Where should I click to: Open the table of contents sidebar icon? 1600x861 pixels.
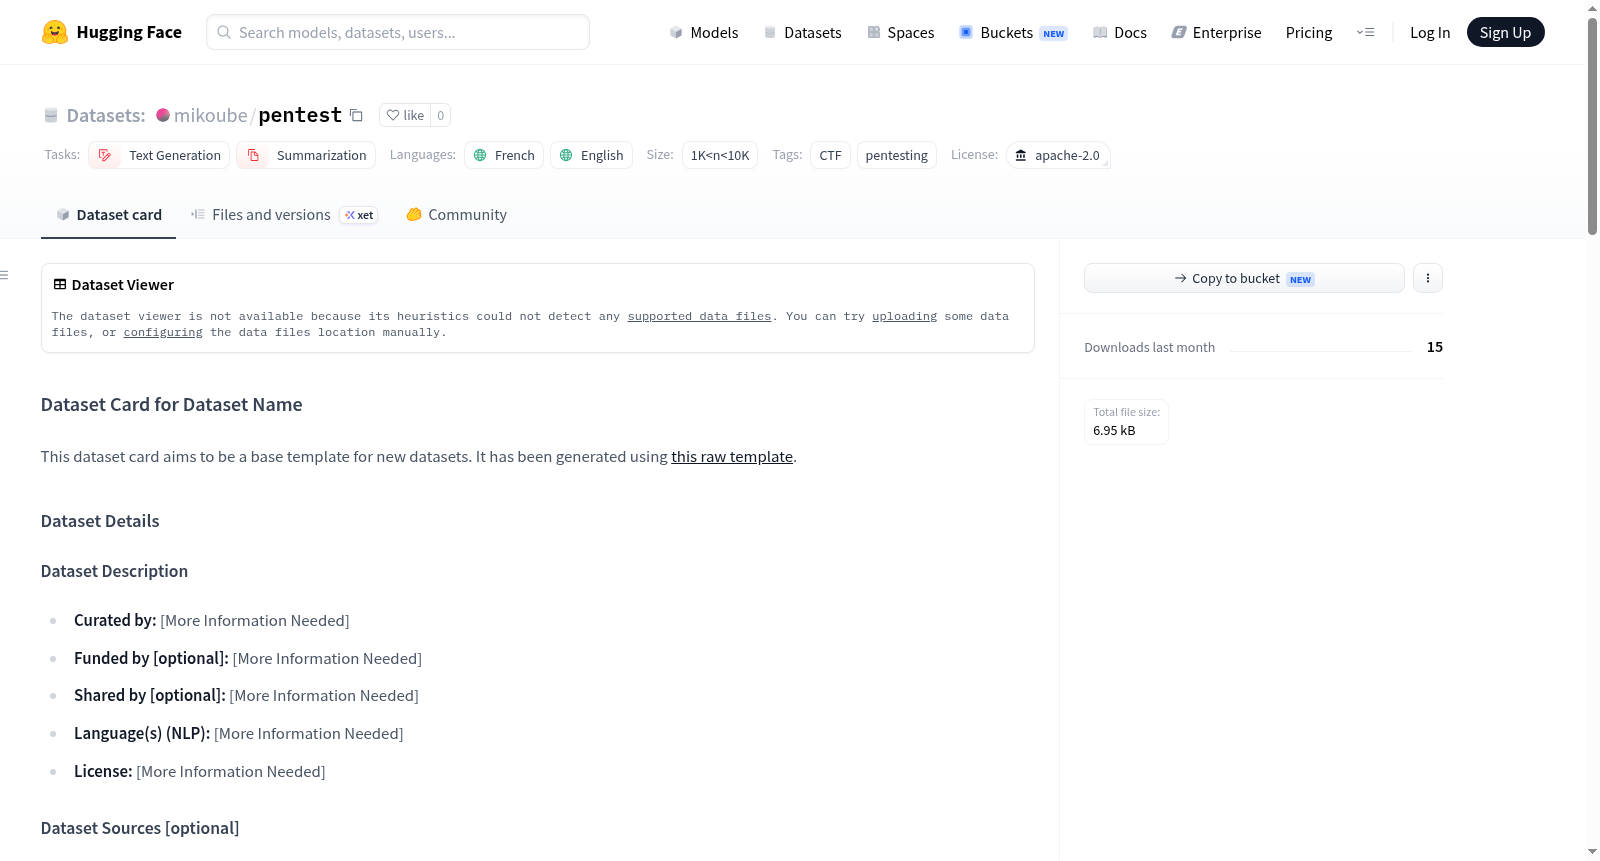click(x=5, y=275)
